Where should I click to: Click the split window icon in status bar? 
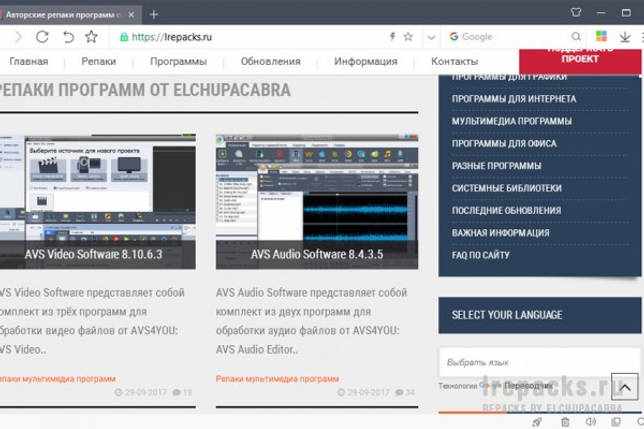pos(616,422)
